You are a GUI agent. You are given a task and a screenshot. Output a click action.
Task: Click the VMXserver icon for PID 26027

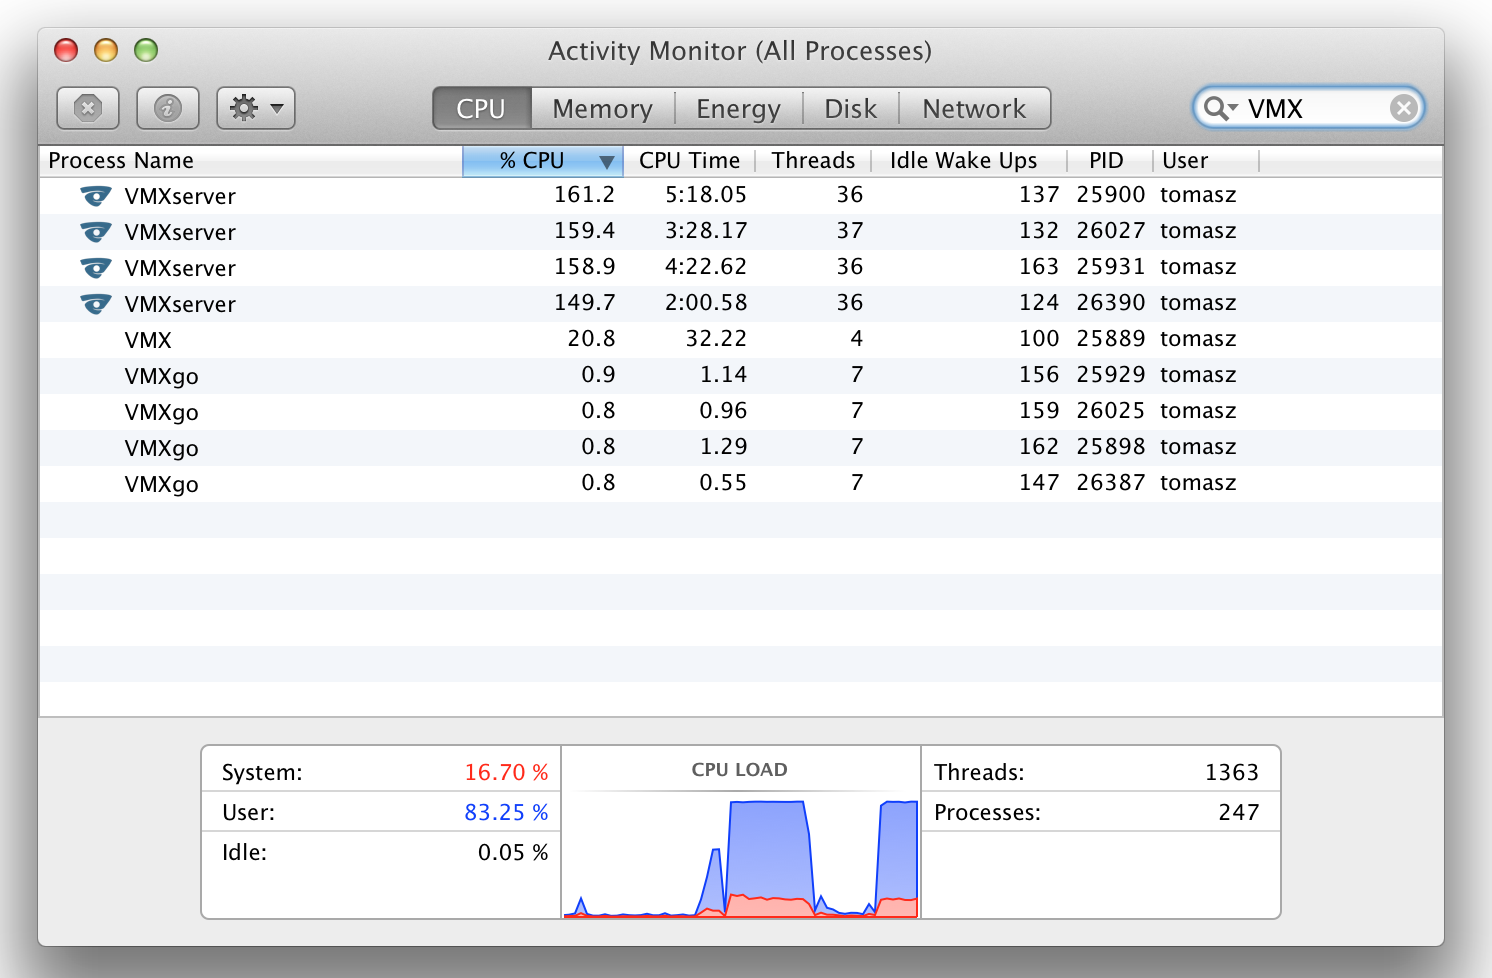[96, 232]
